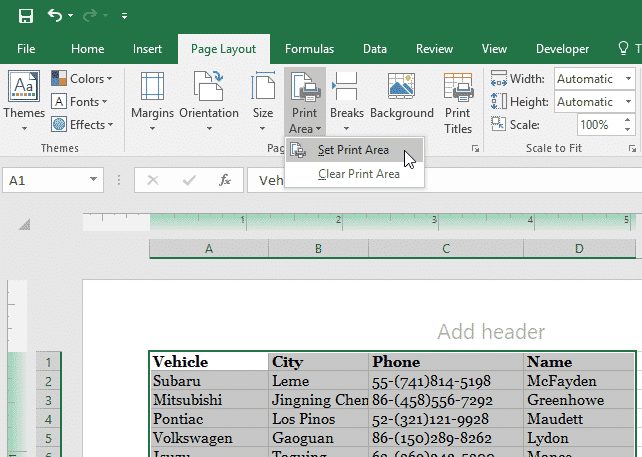Increase Scale with up spinner arrow
642x457 pixels.
628,120
